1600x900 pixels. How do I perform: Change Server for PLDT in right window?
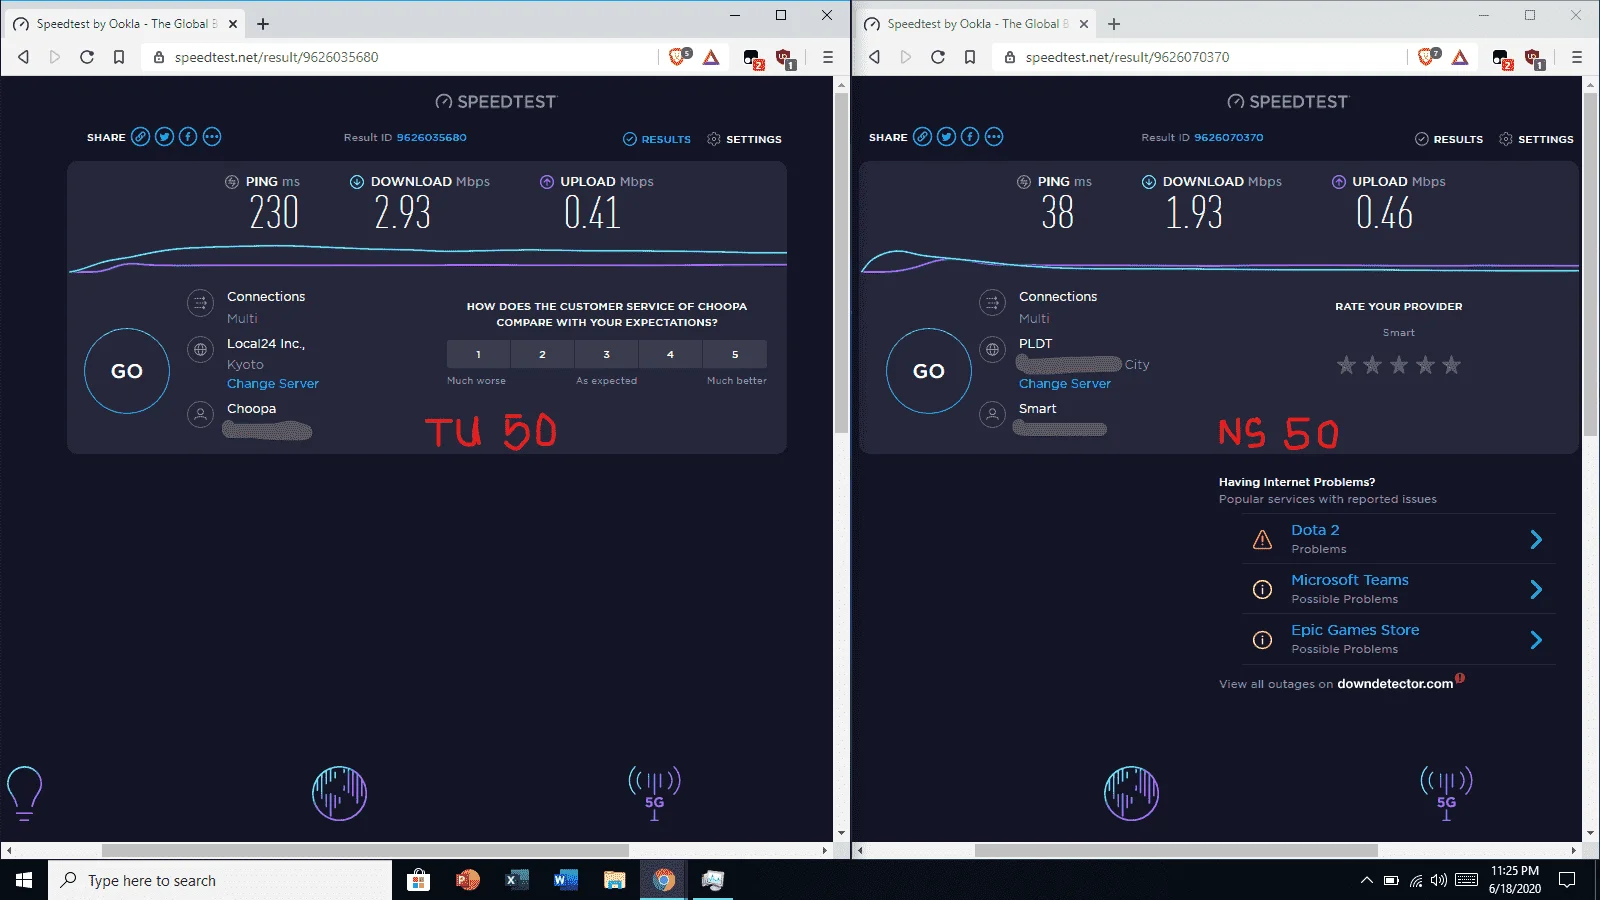(x=1065, y=384)
